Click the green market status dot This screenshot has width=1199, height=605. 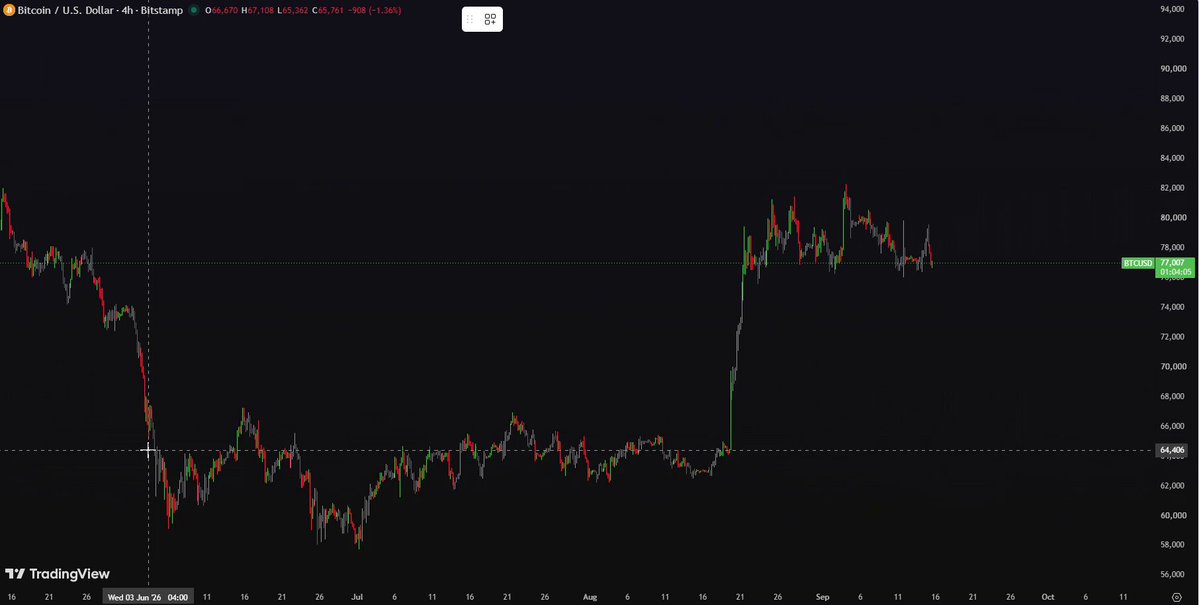(193, 11)
